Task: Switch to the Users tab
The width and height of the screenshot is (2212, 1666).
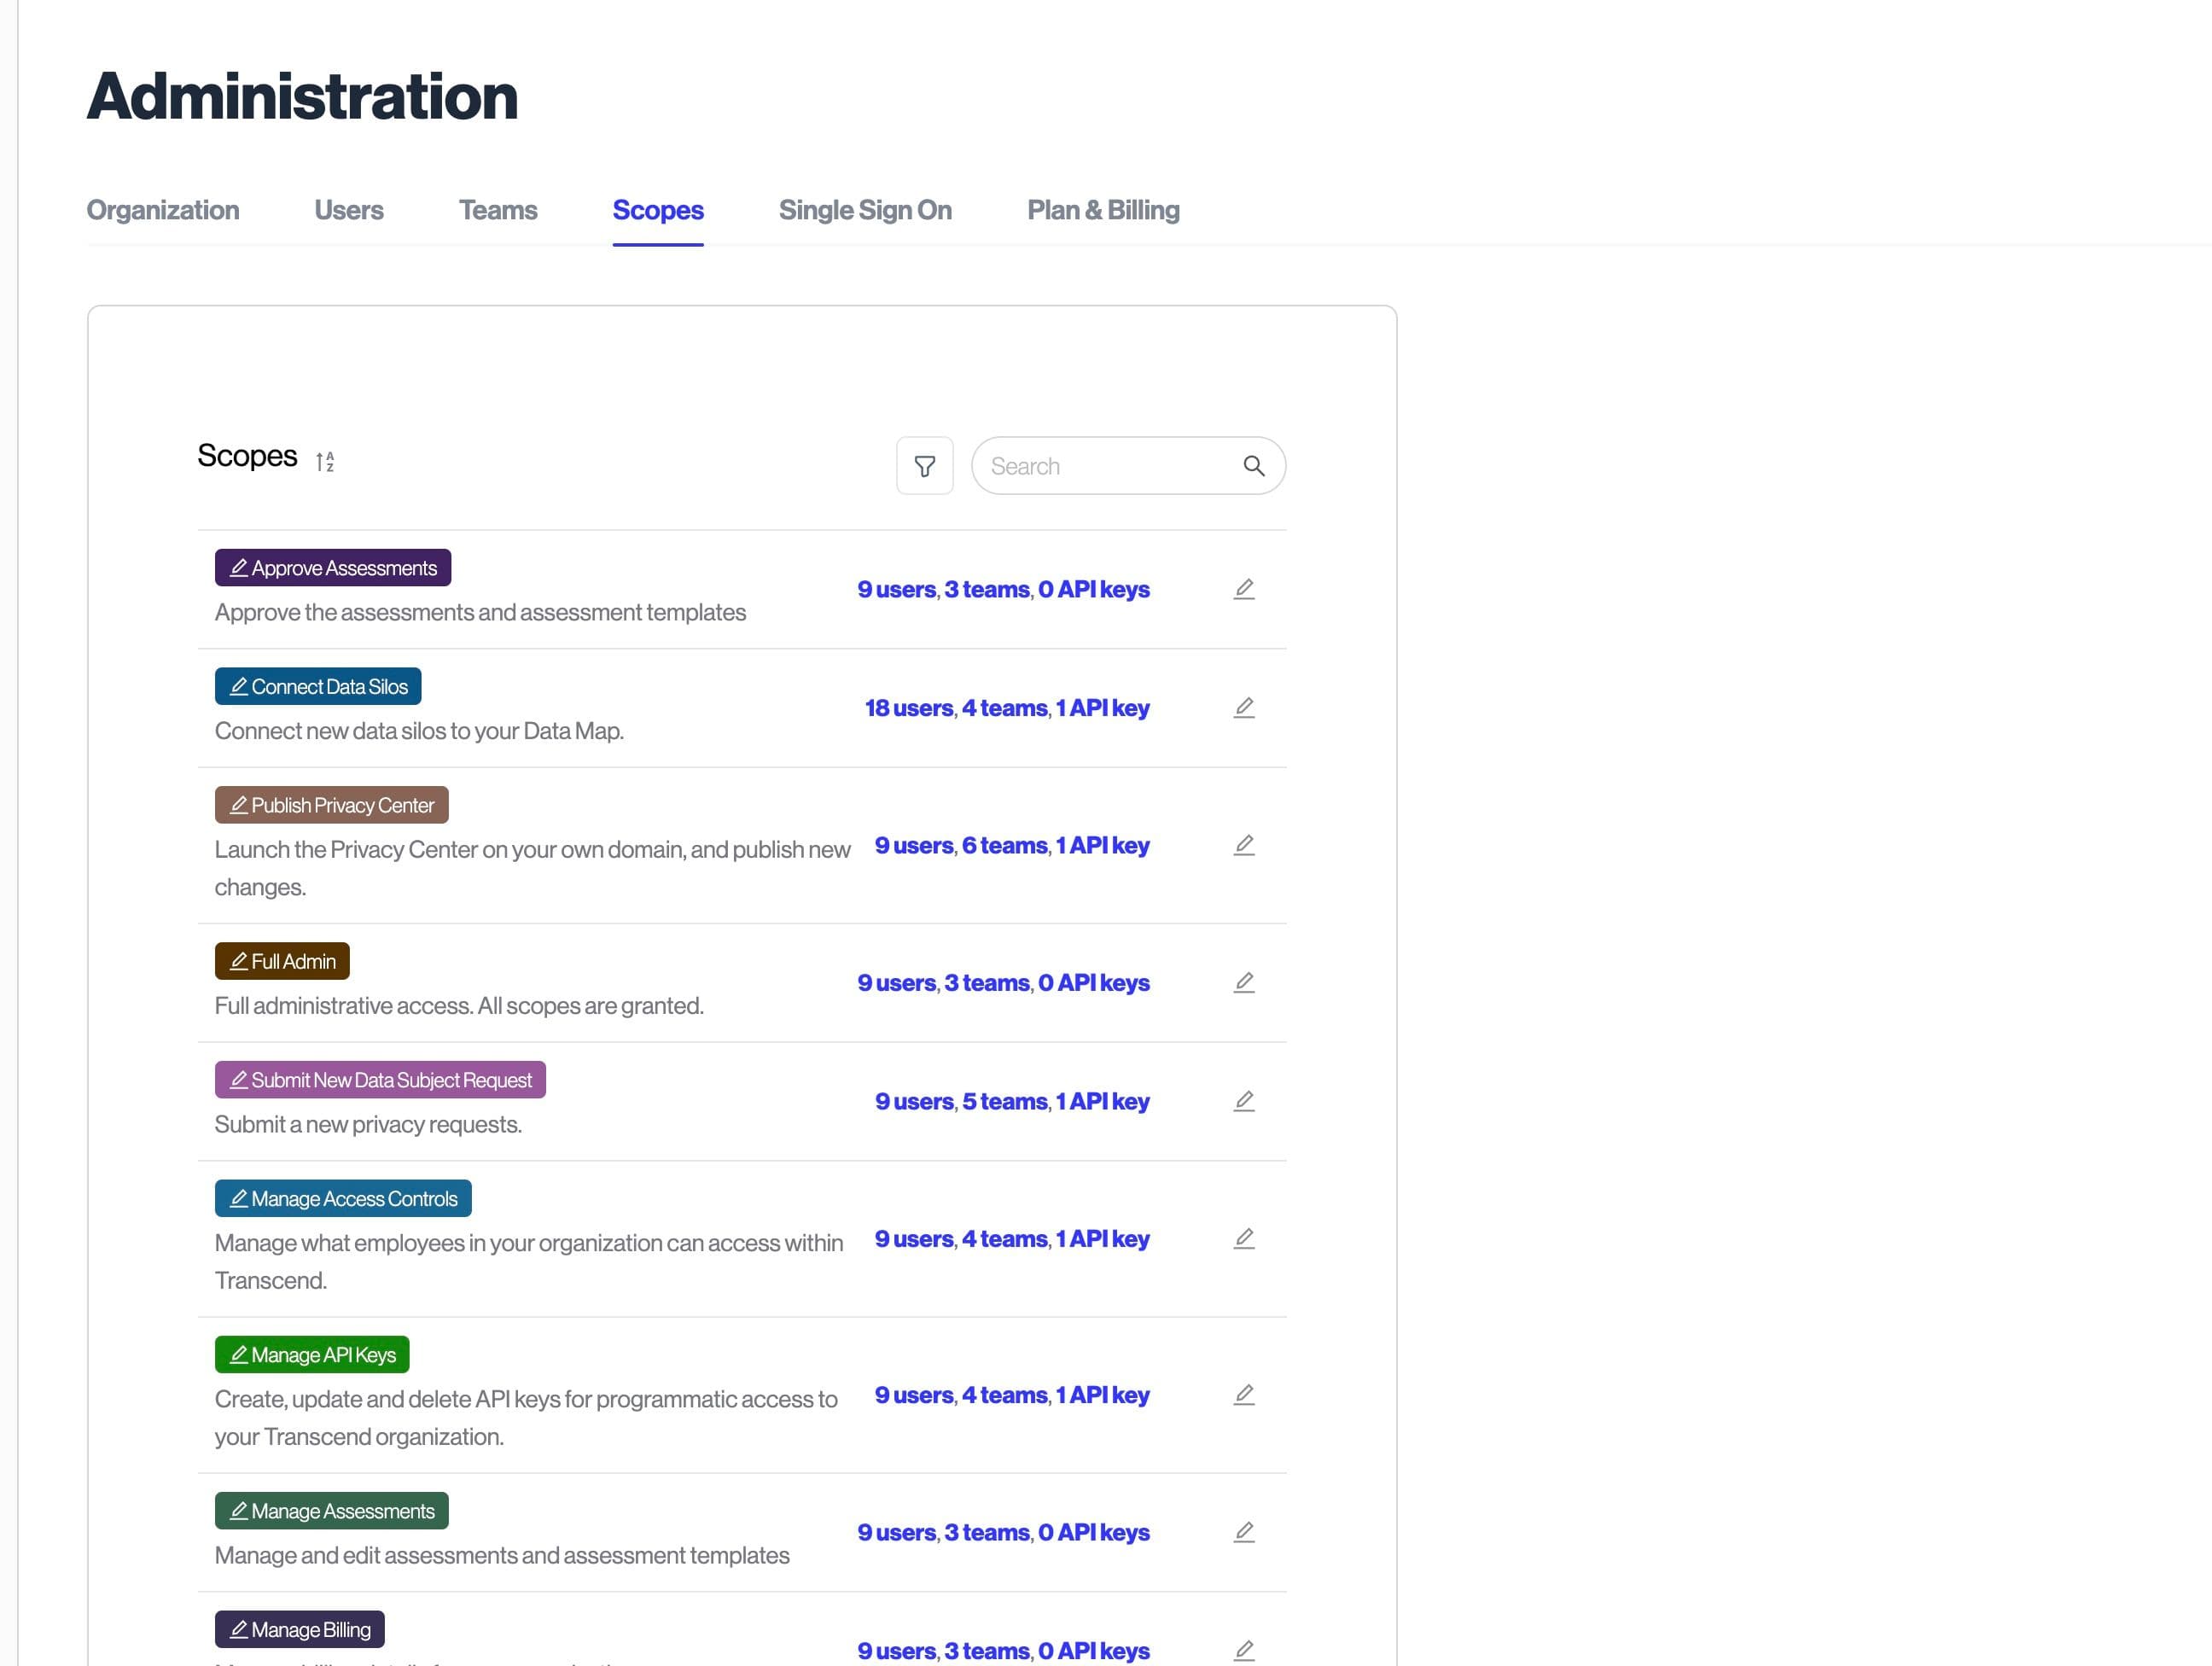Action: (348, 210)
